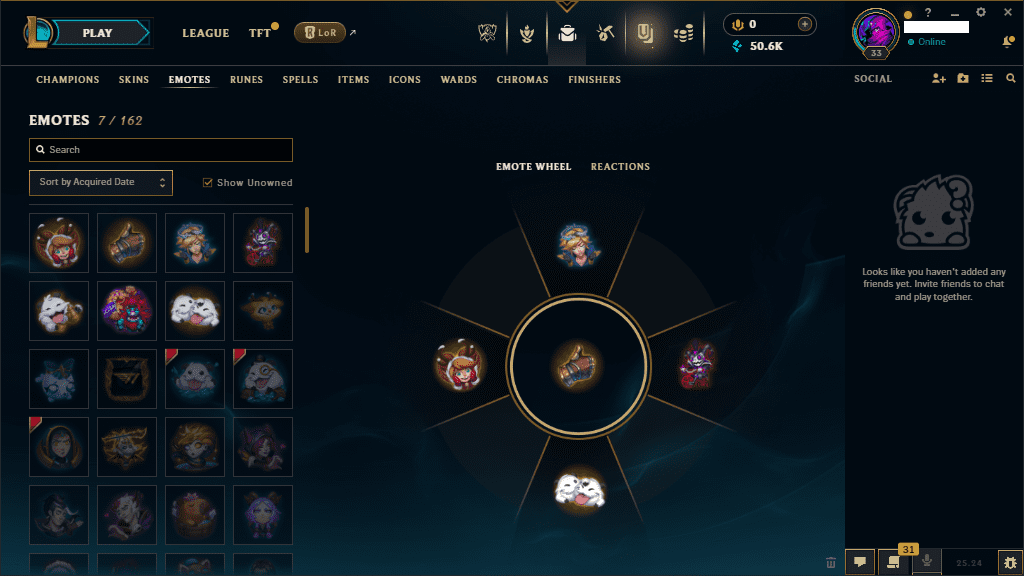
Task: Switch to the Reactions tab
Action: (x=620, y=167)
